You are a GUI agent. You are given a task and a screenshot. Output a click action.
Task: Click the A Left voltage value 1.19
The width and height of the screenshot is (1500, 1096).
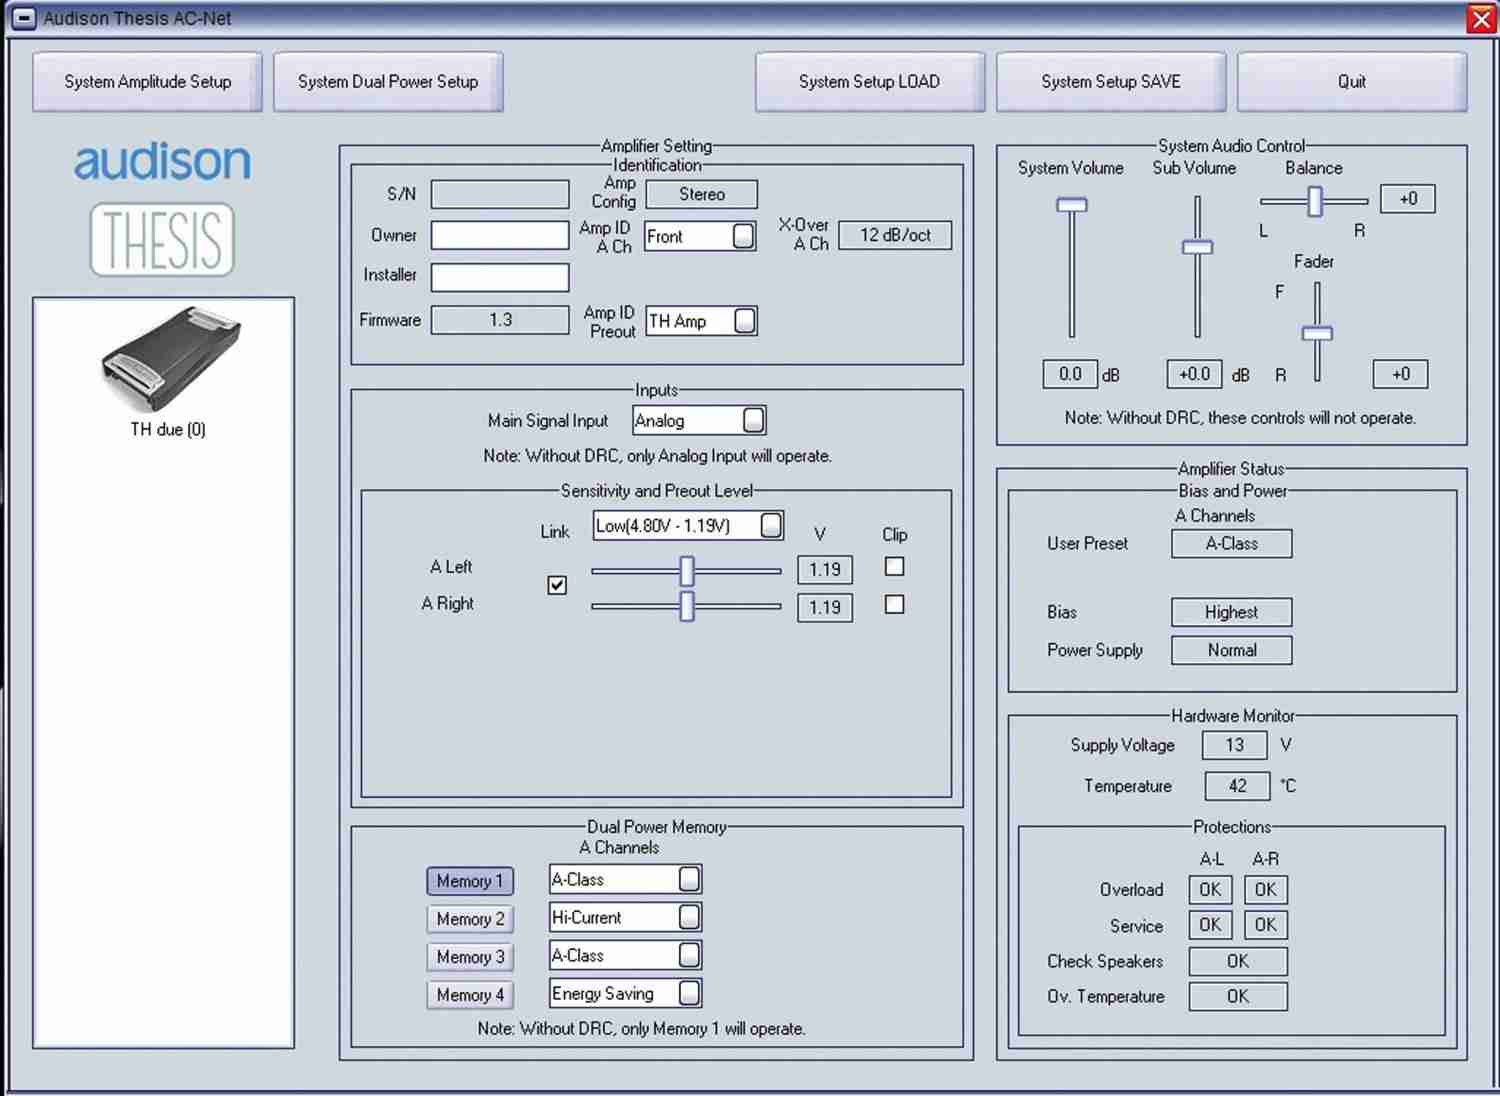pos(825,570)
